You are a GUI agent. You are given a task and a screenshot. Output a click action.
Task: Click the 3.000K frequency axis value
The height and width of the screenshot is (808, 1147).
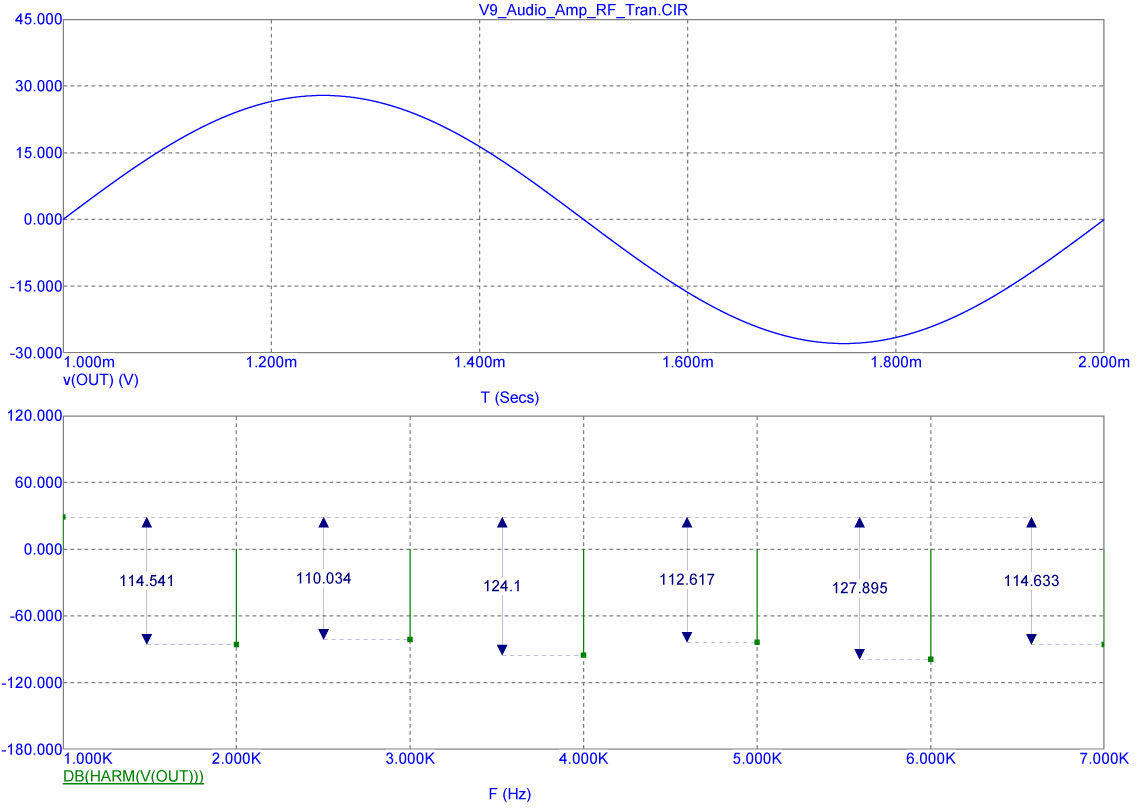coord(410,759)
